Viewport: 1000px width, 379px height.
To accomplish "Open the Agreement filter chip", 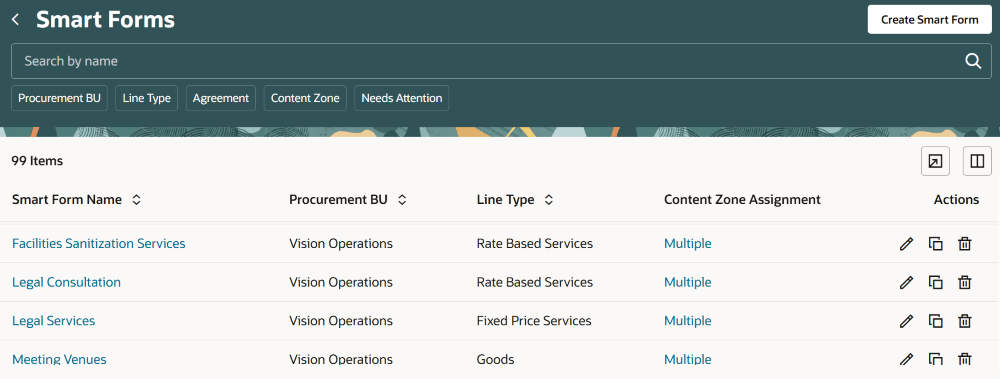I will click(221, 98).
